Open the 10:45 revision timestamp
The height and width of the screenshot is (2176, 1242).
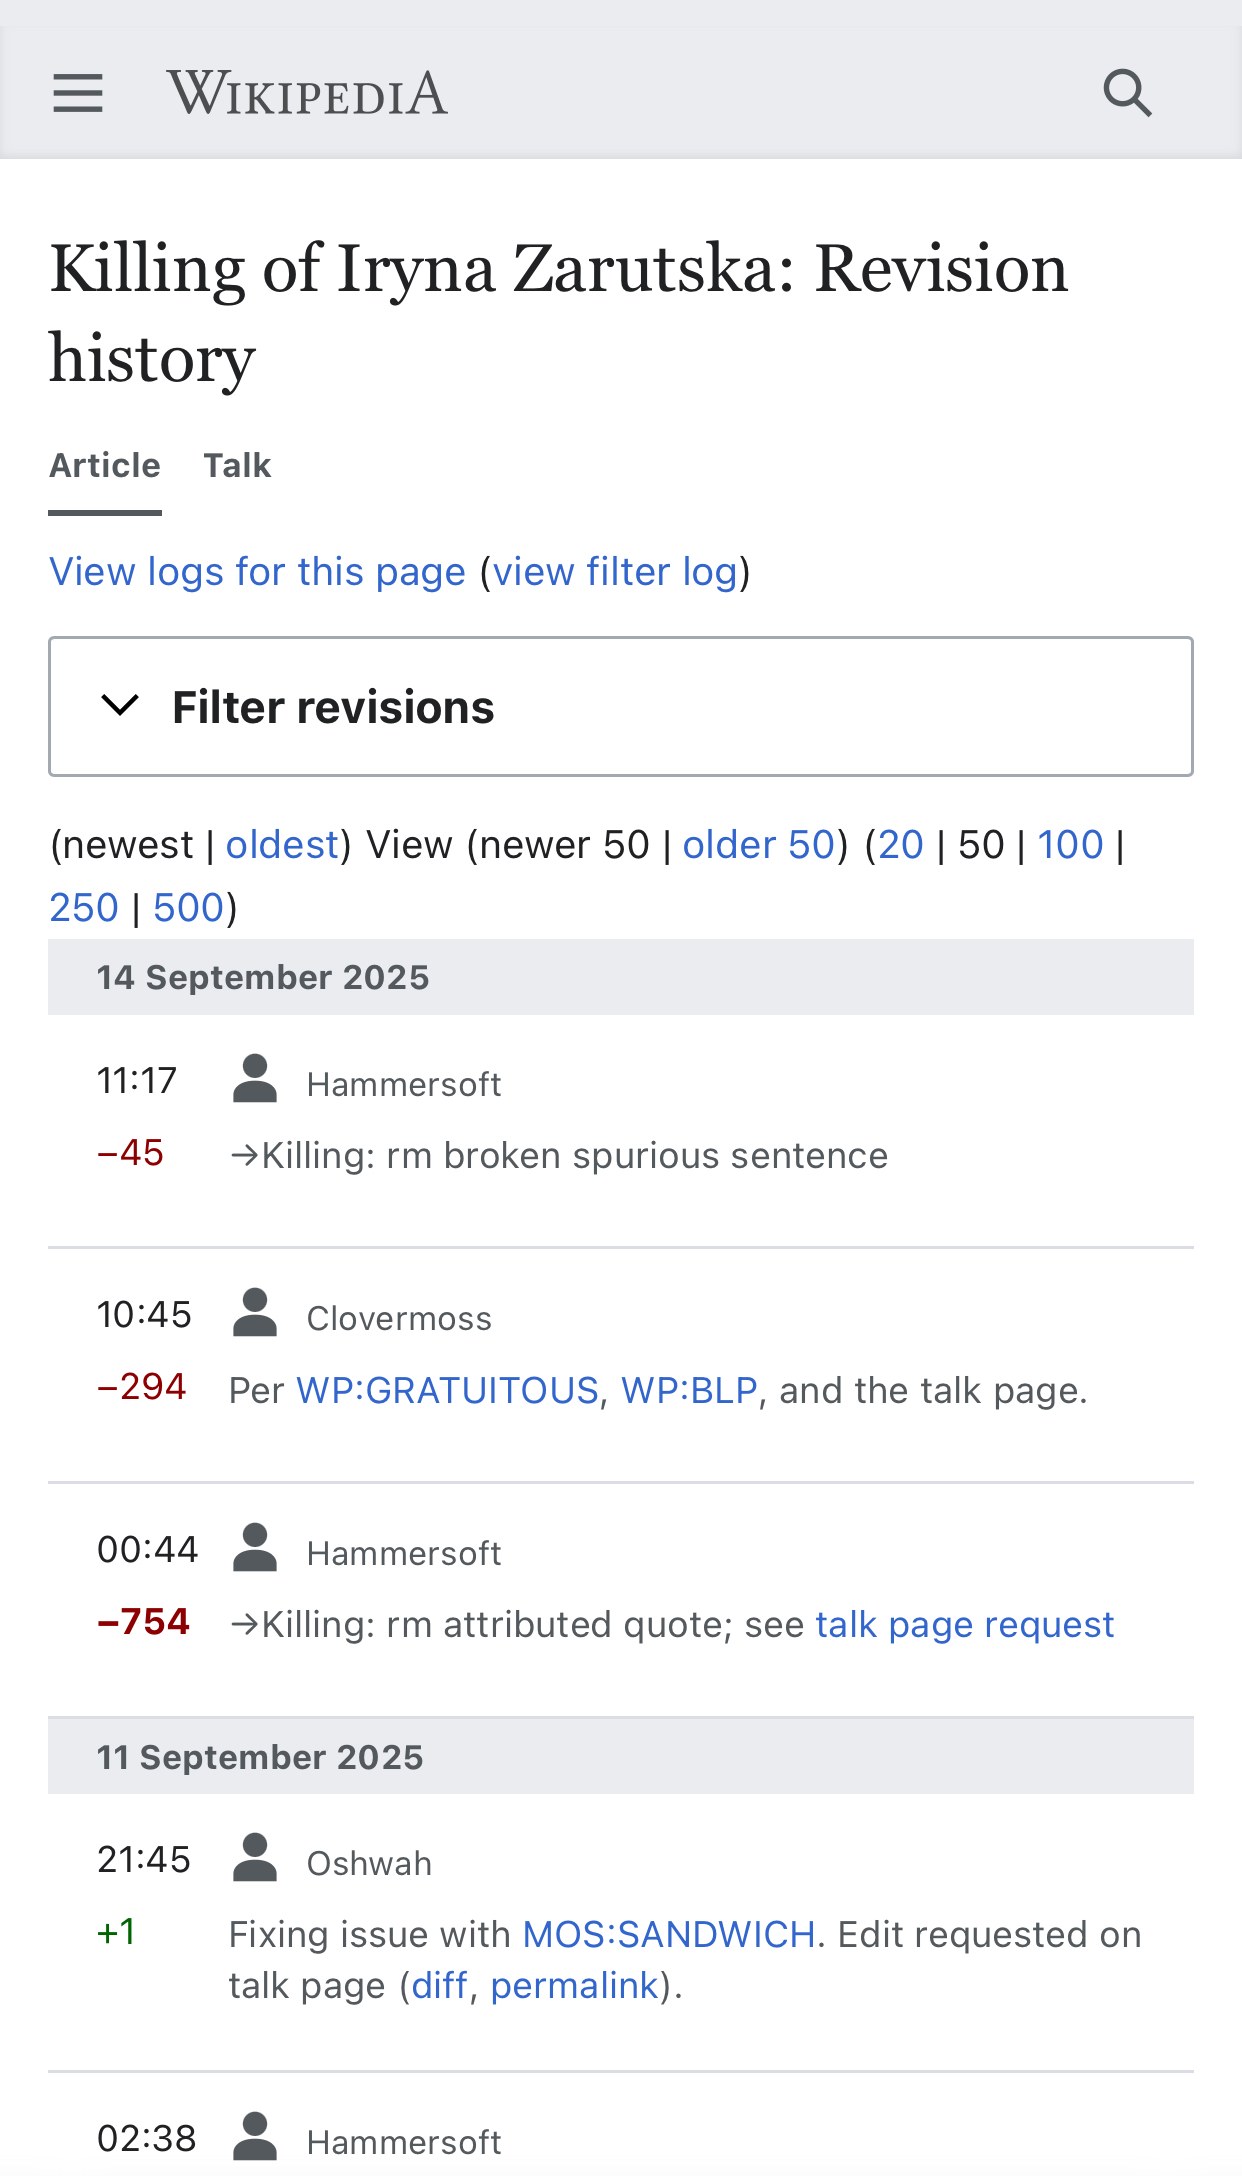pyautogui.click(x=144, y=1315)
